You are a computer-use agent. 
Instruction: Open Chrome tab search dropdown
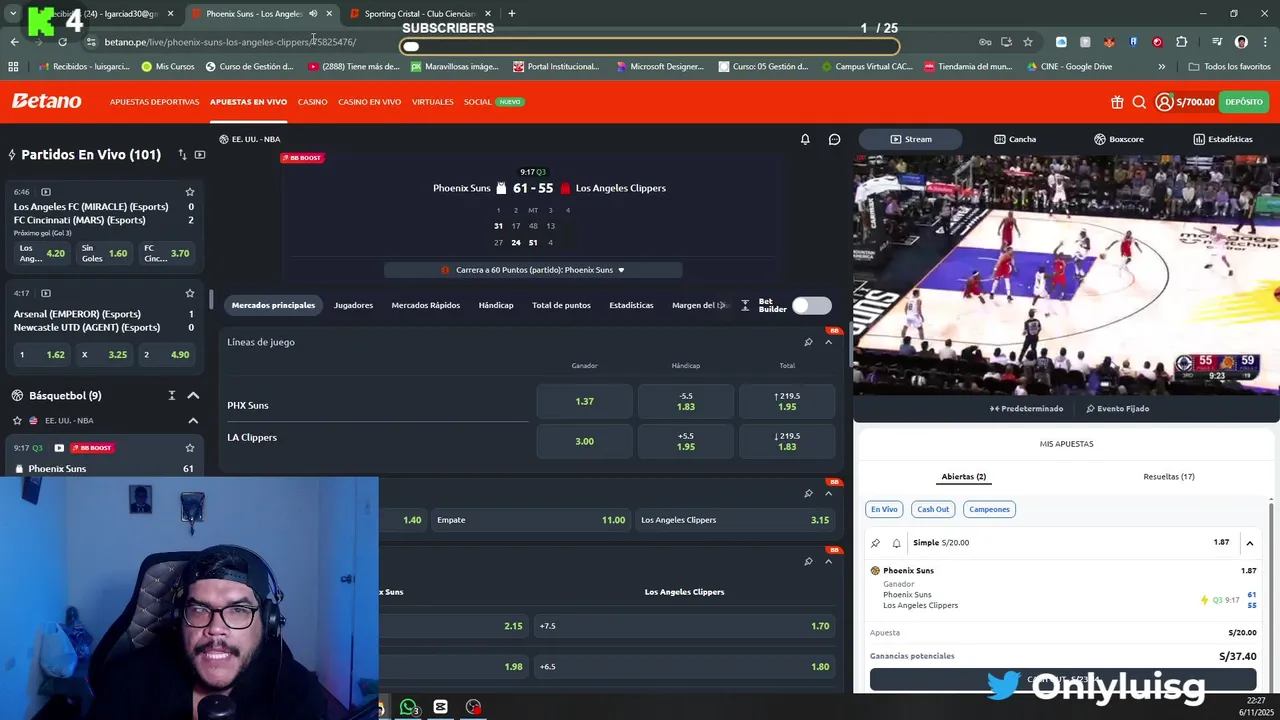coord(13,14)
